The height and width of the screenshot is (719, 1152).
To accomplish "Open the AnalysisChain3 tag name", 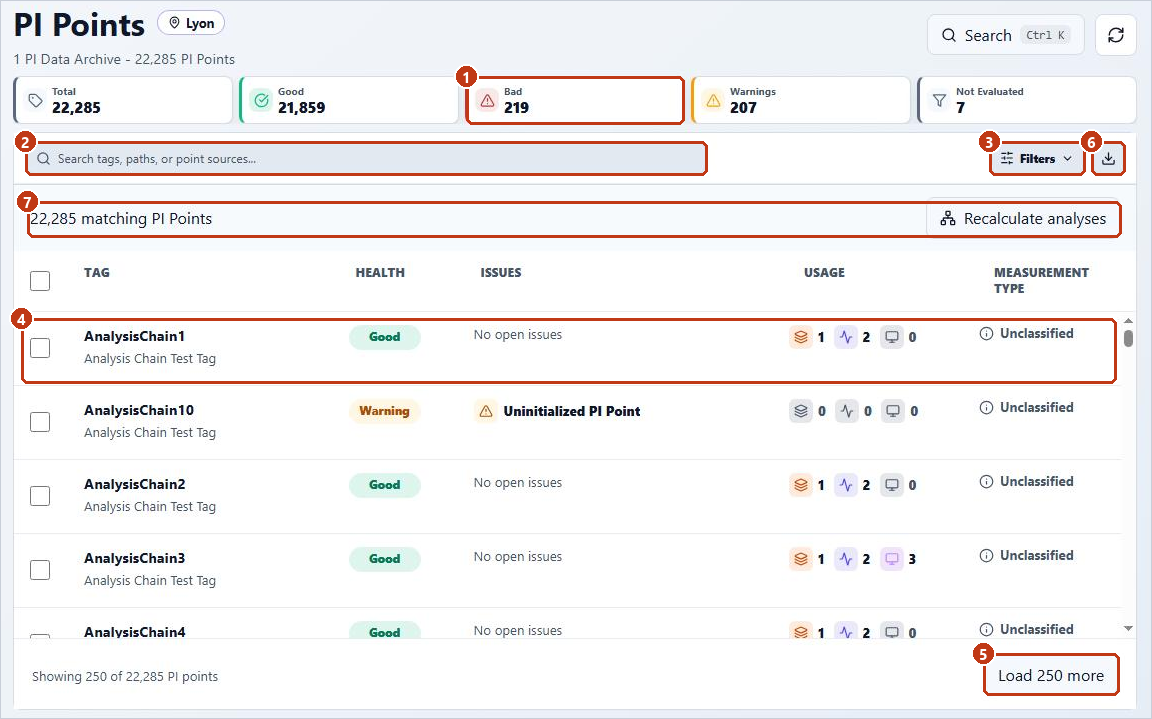I will [x=134, y=558].
